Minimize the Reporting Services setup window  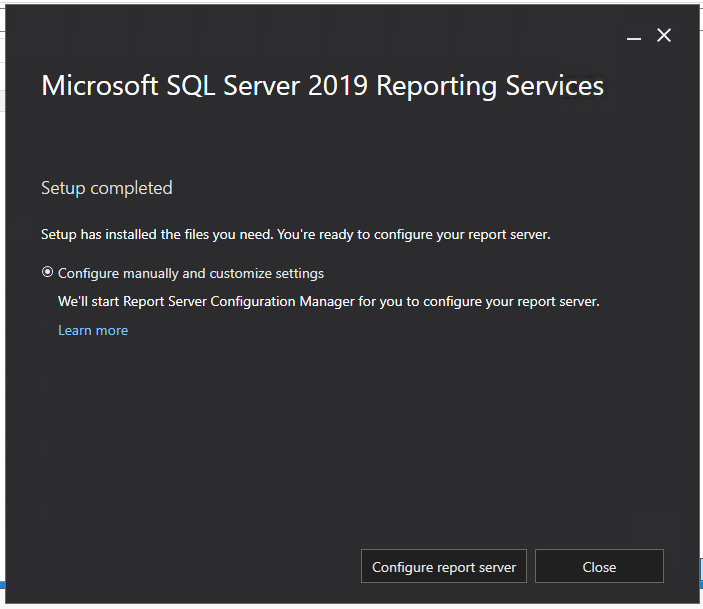[x=633, y=36]
